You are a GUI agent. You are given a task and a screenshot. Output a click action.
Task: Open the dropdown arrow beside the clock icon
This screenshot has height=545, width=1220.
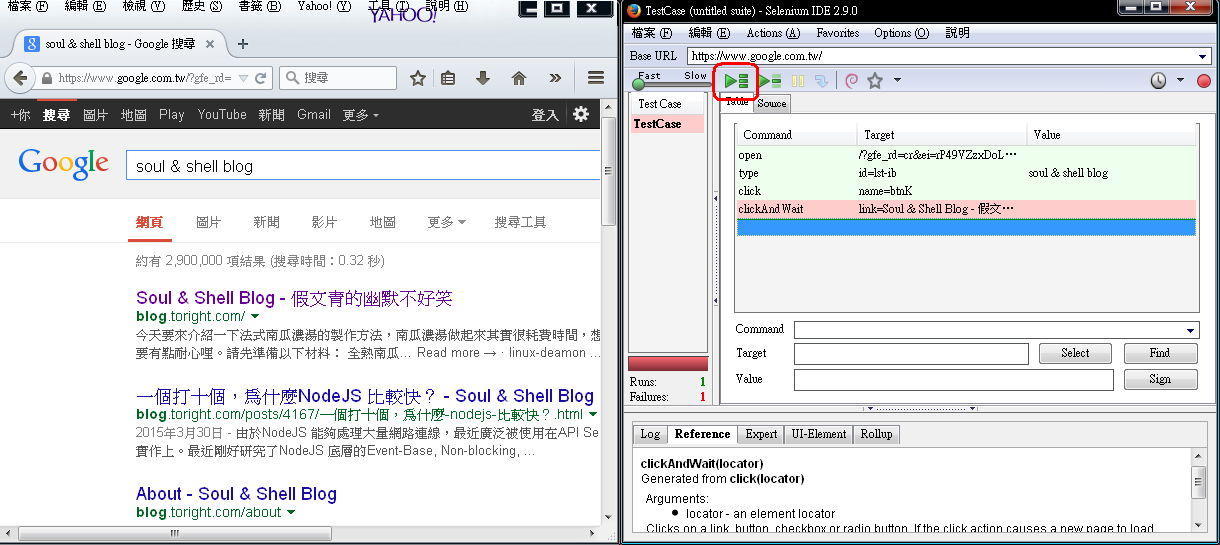1180,81
